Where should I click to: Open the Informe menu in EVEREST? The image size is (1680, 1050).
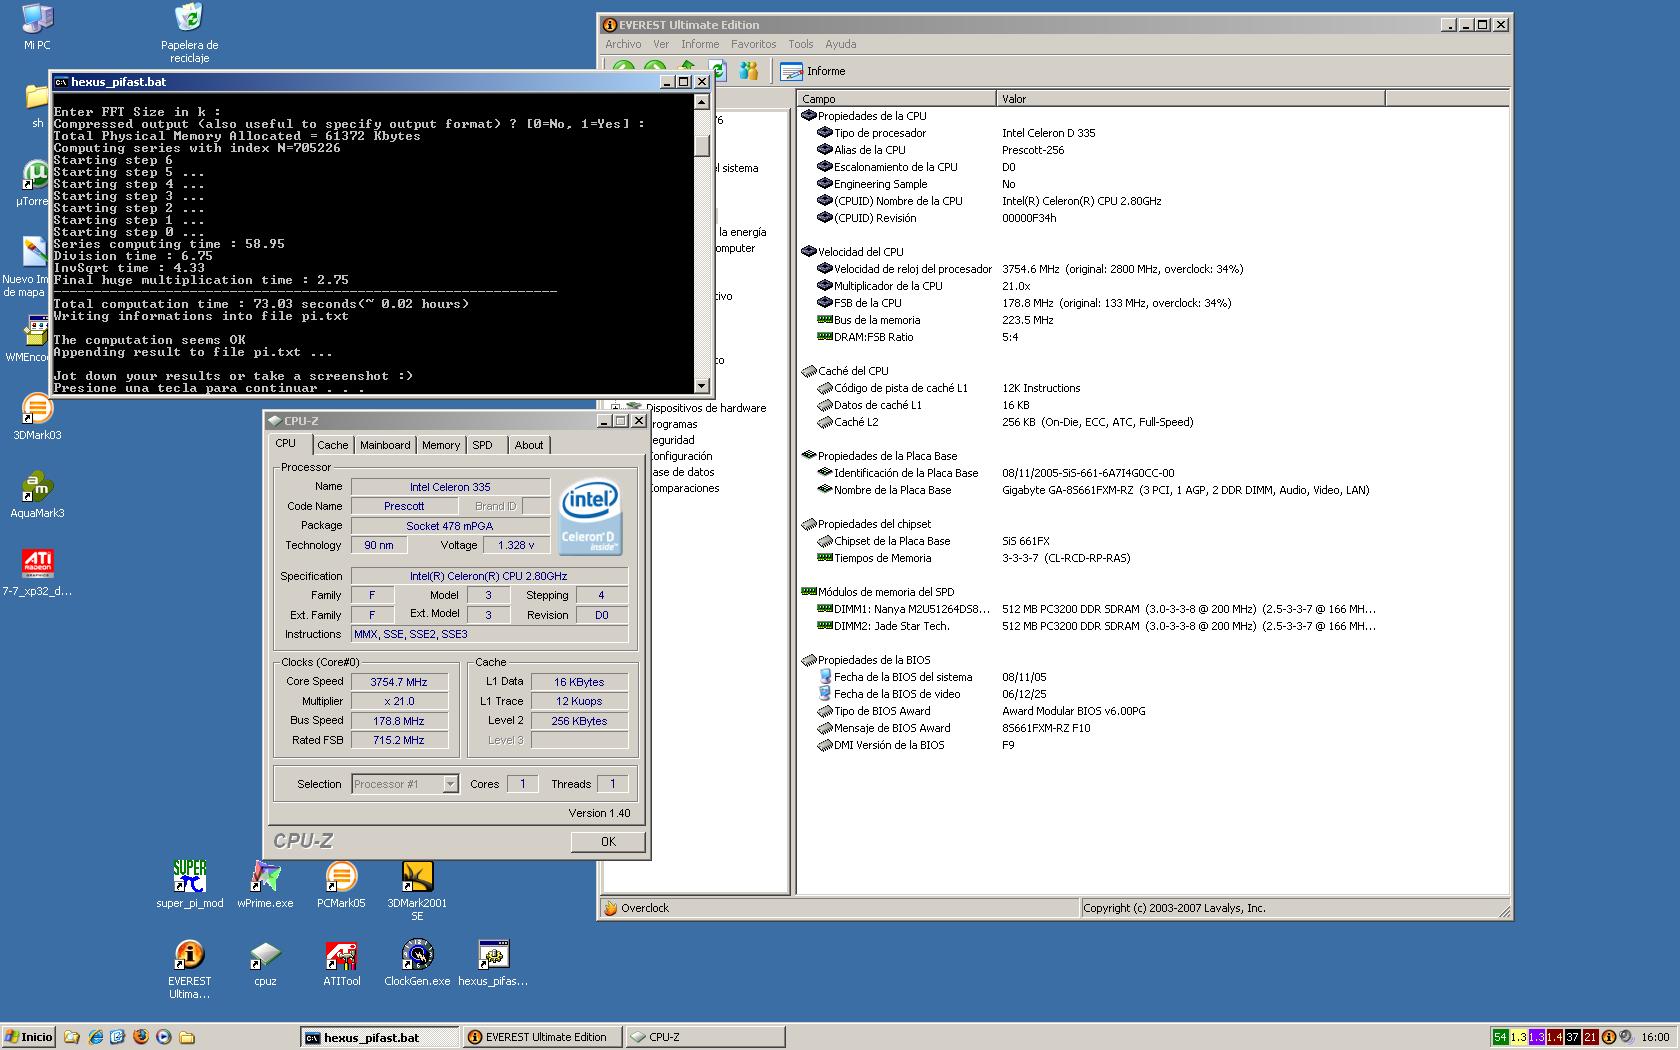pos(700,44)
